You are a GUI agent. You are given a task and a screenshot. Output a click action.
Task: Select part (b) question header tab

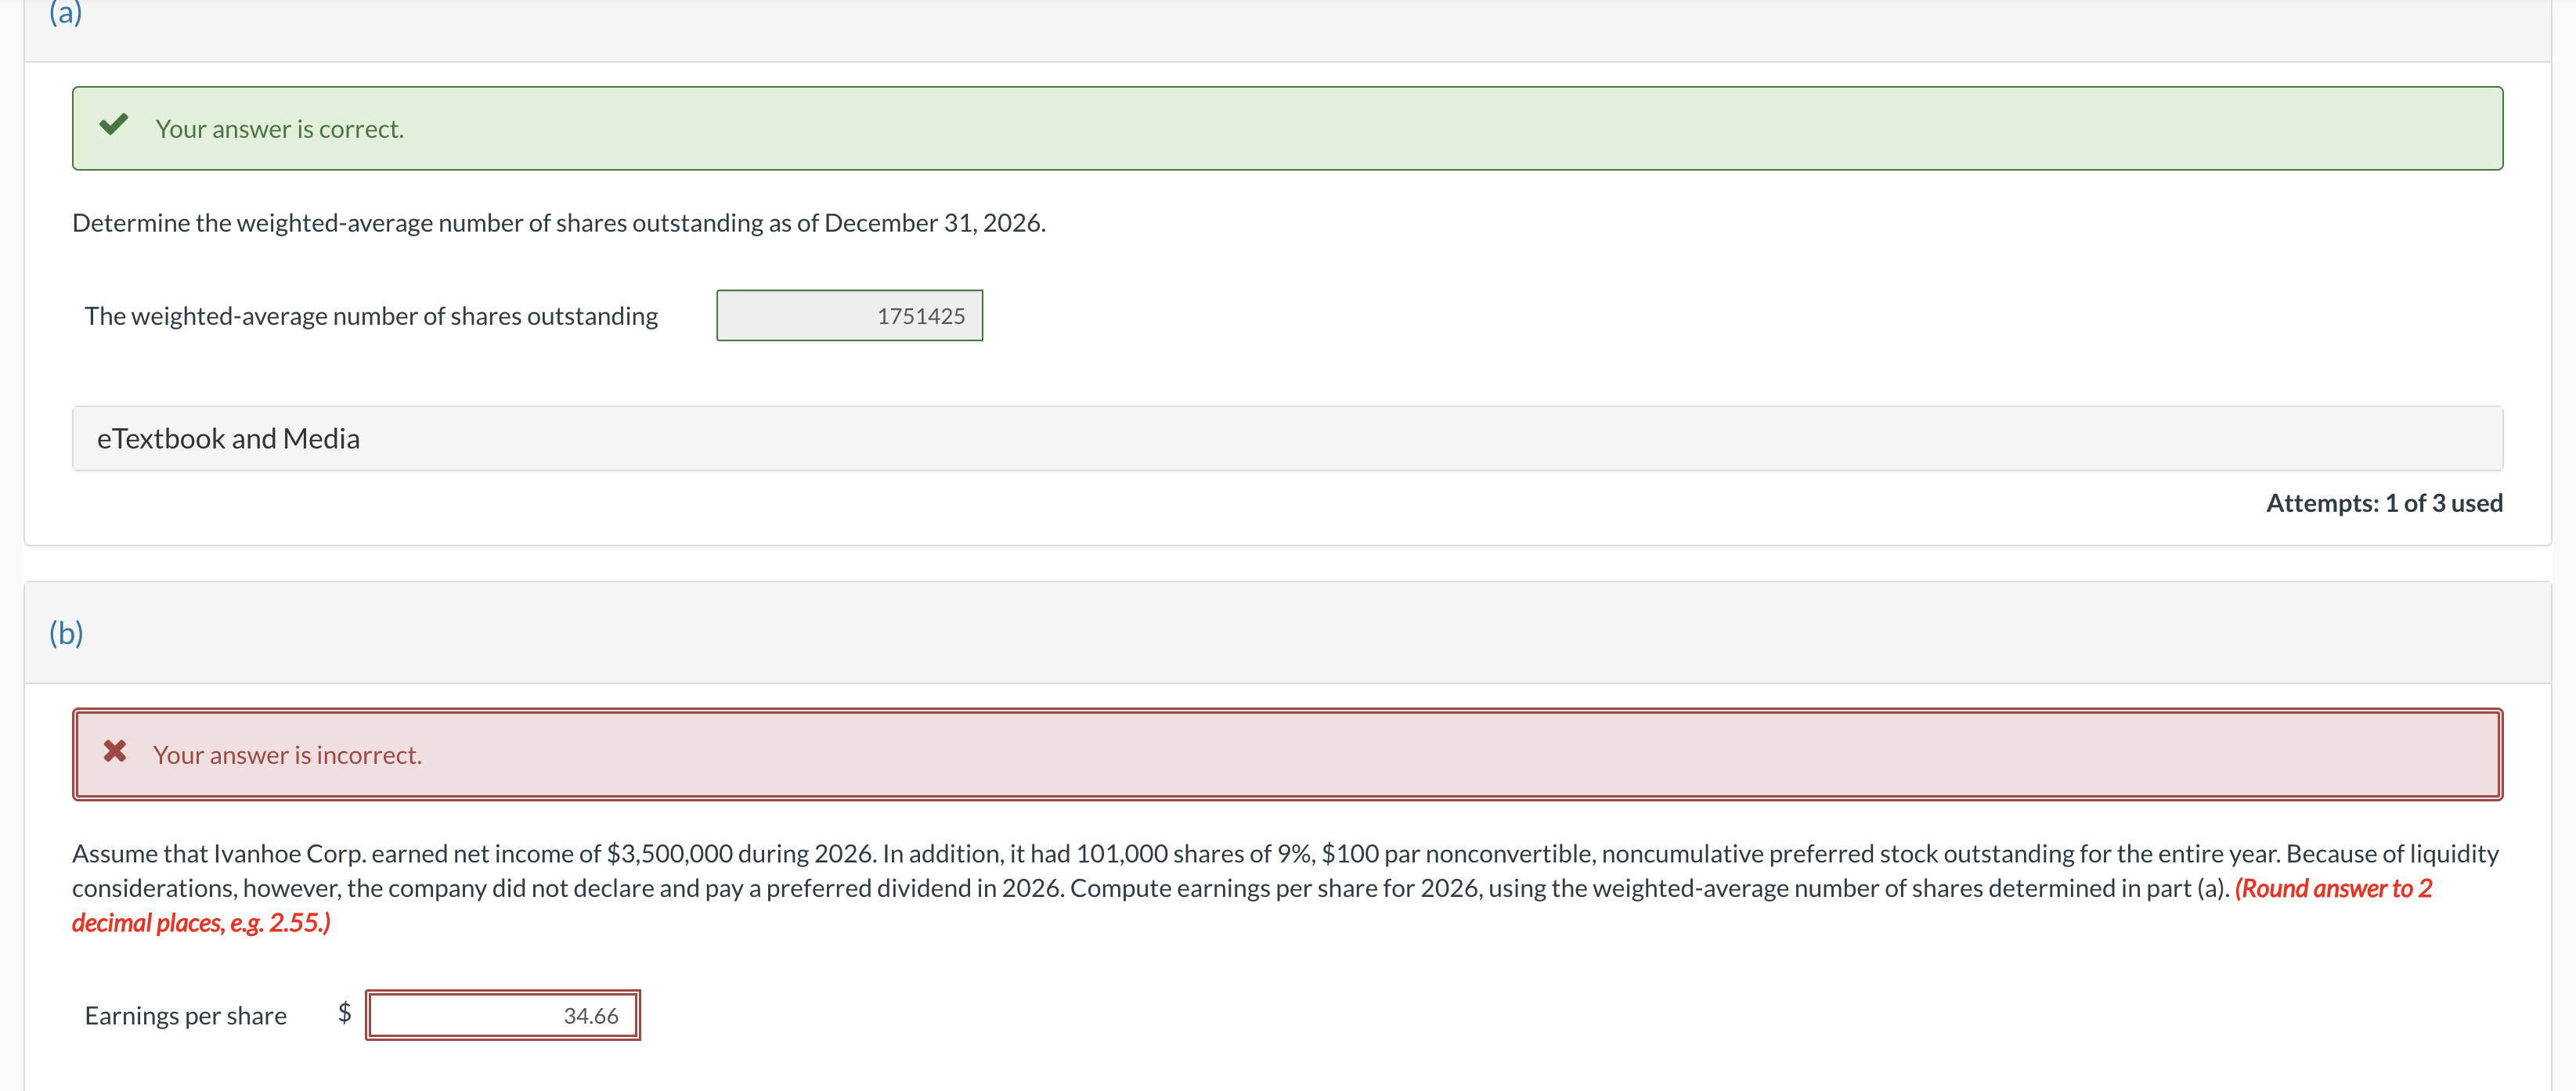66,632
